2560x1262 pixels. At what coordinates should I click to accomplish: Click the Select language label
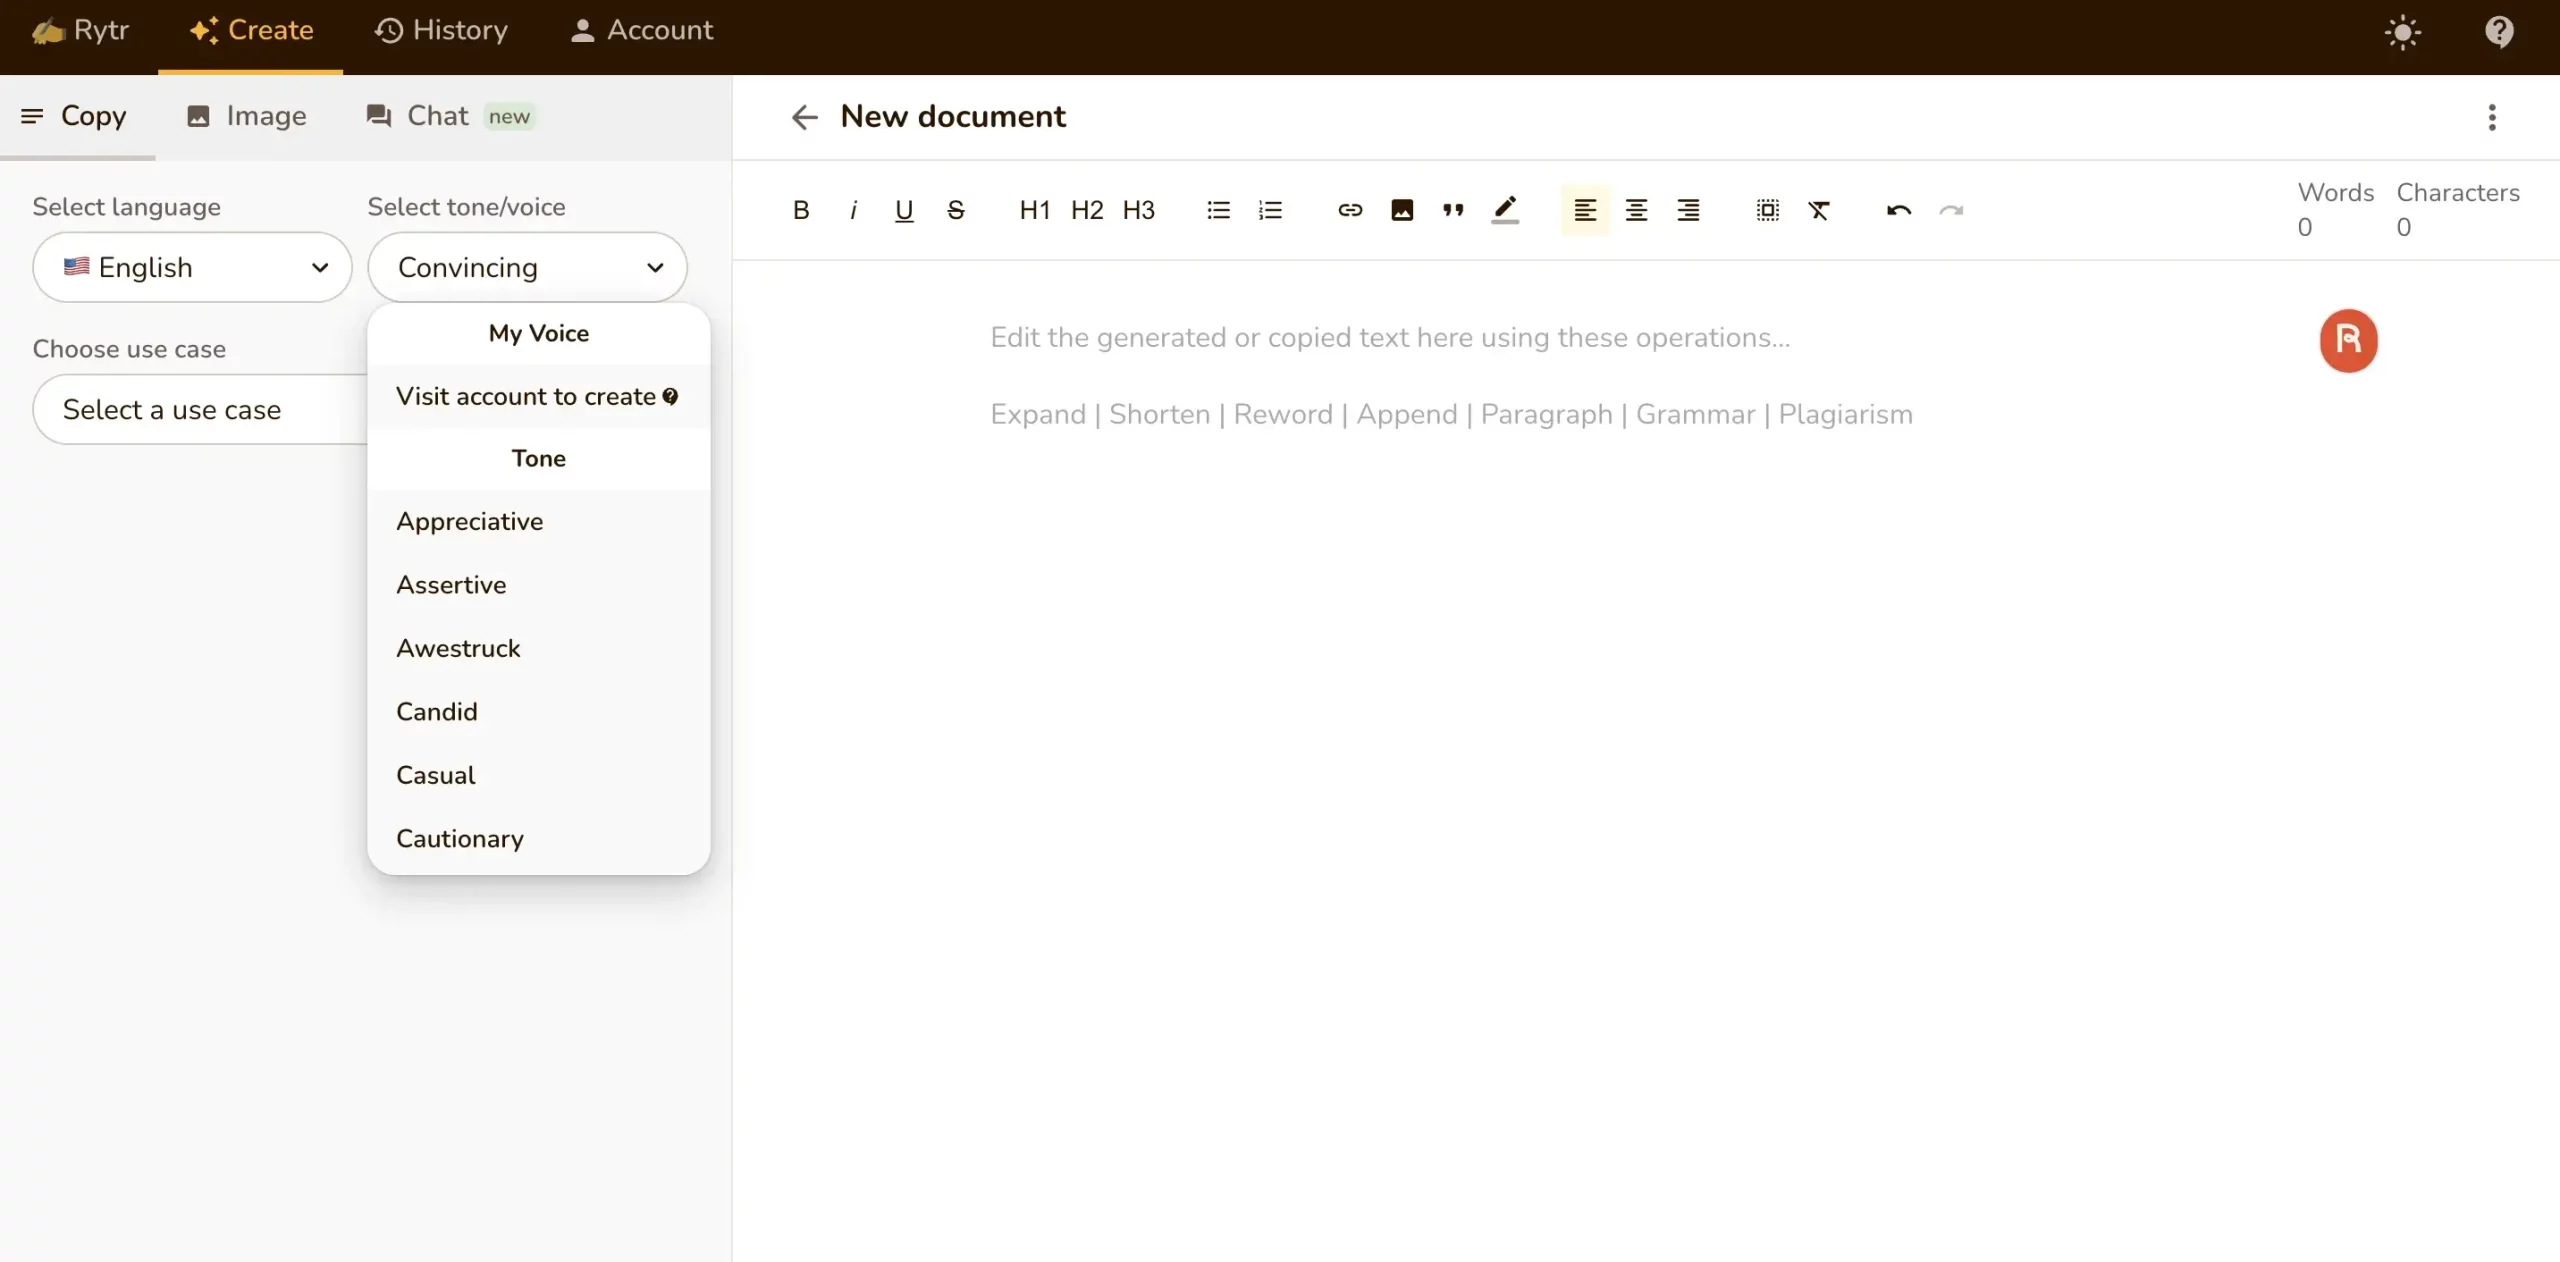click(x=126, y=207)
